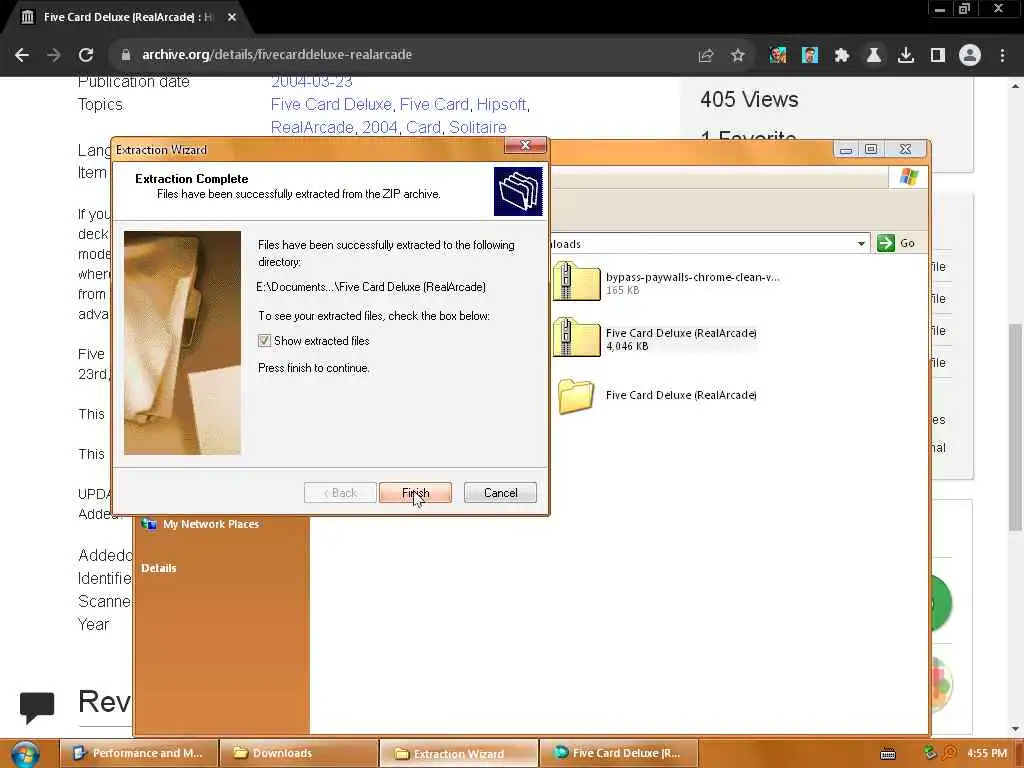Open Chrome three-dot menu
1024x768 pixels.
click(1002, 56)
